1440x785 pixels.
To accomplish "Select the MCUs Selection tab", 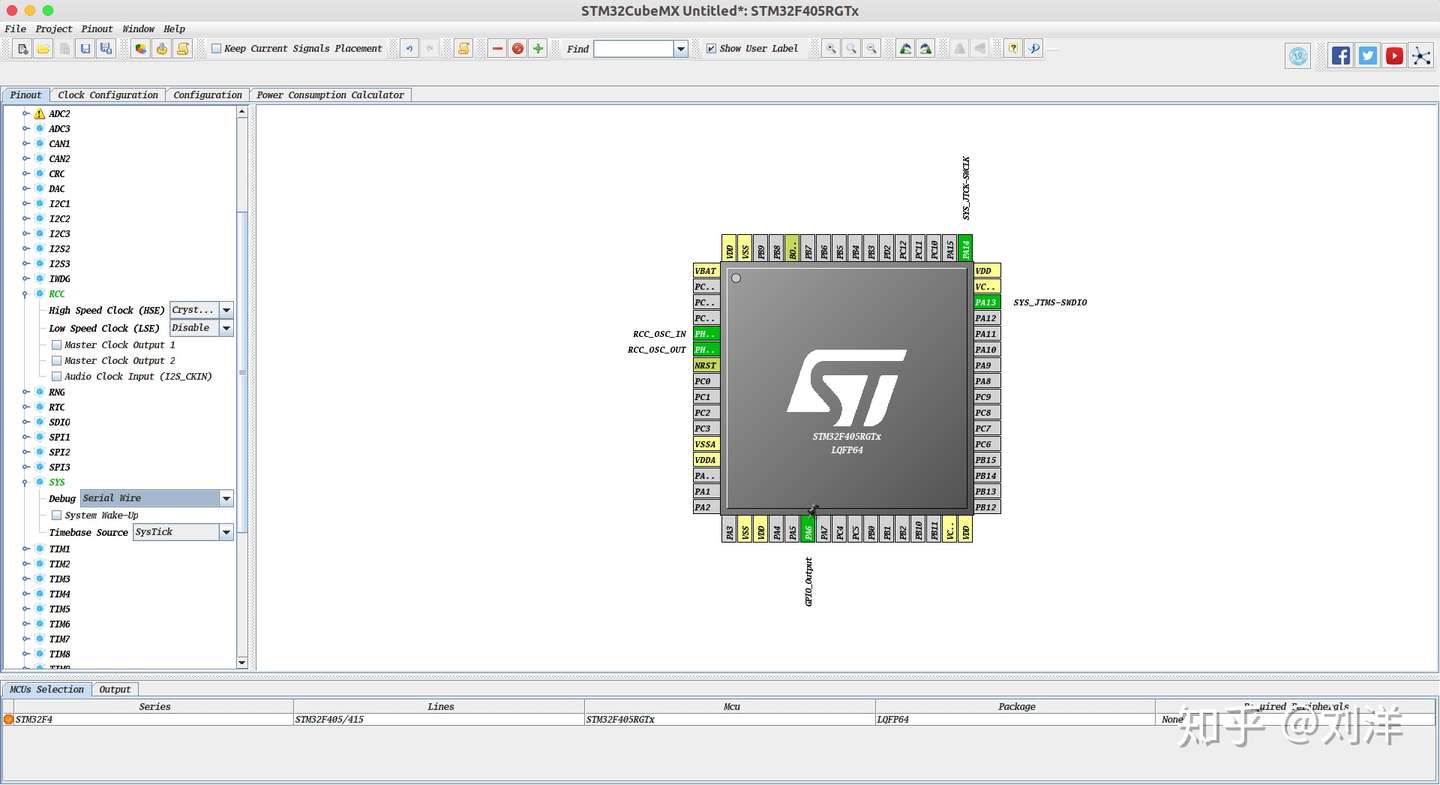I will [x=47, y=689].
